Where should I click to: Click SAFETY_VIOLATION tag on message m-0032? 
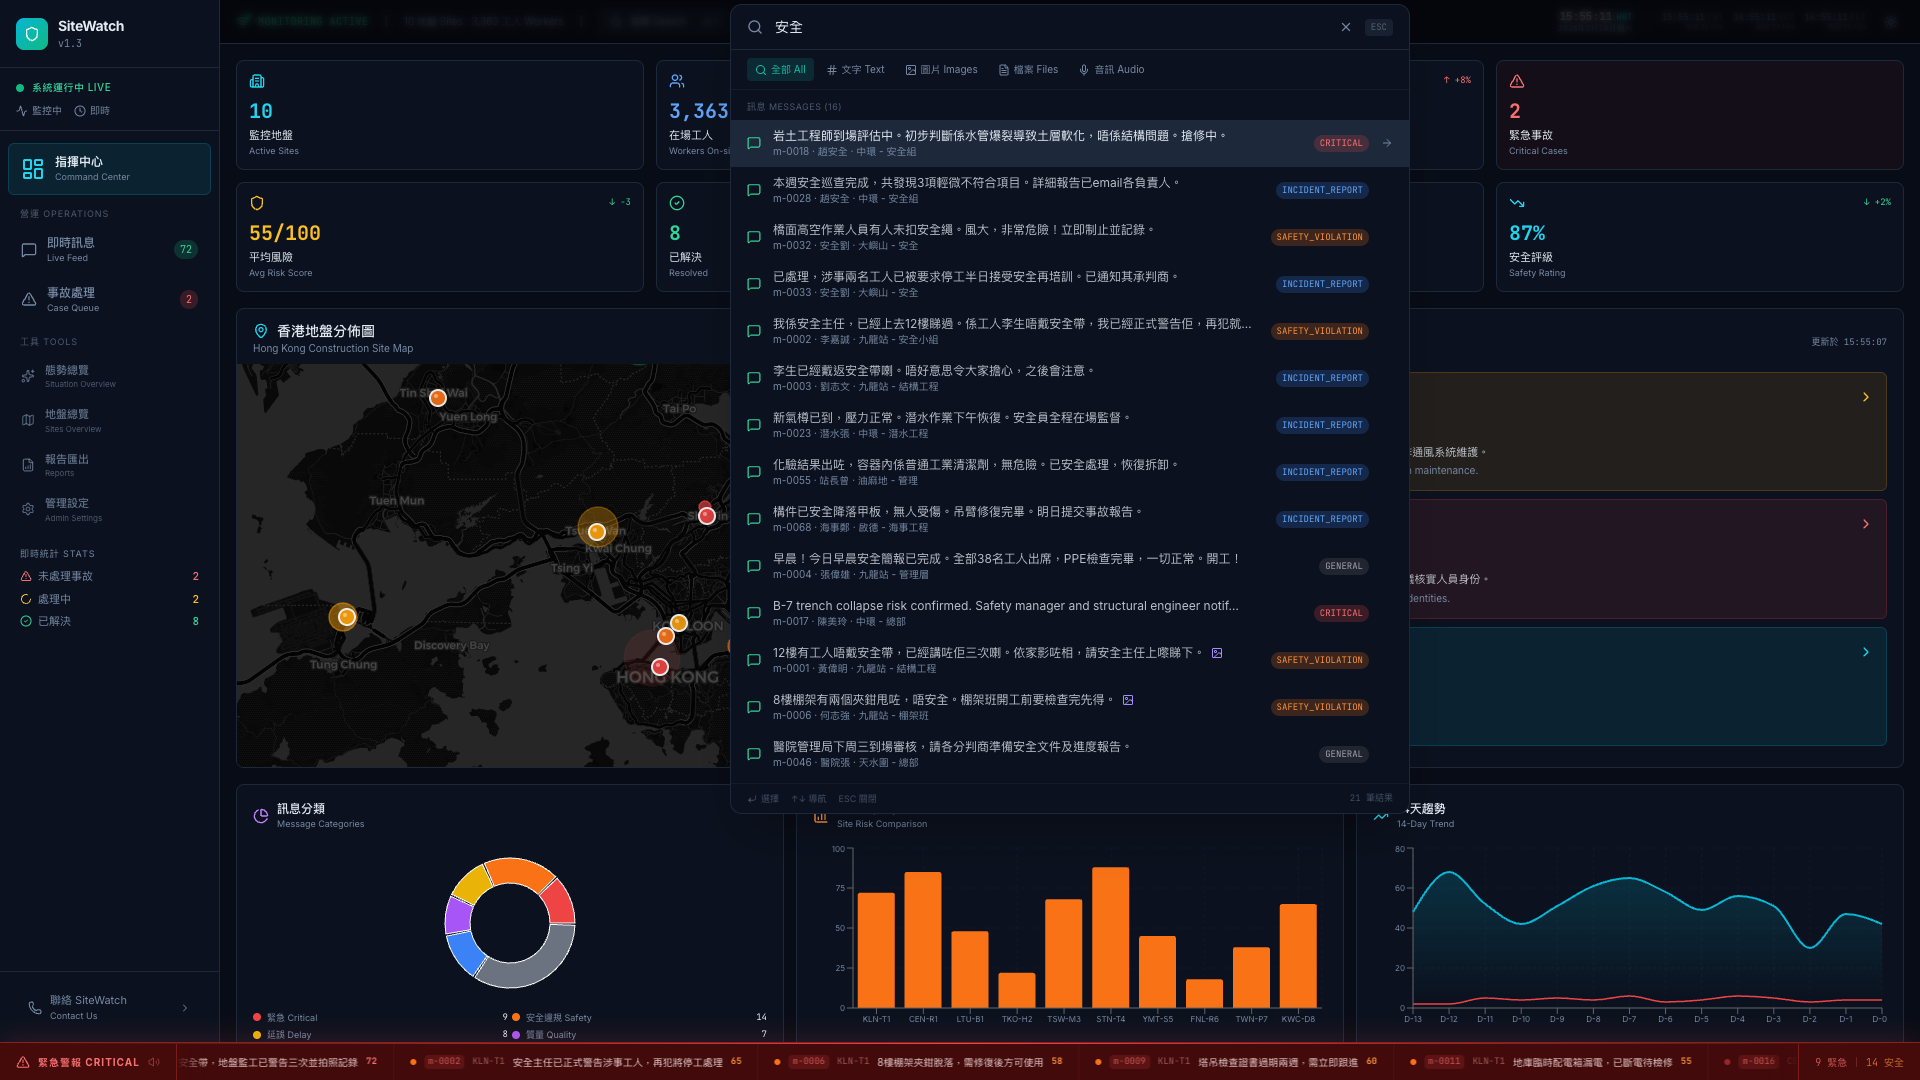coord(1319,237)
